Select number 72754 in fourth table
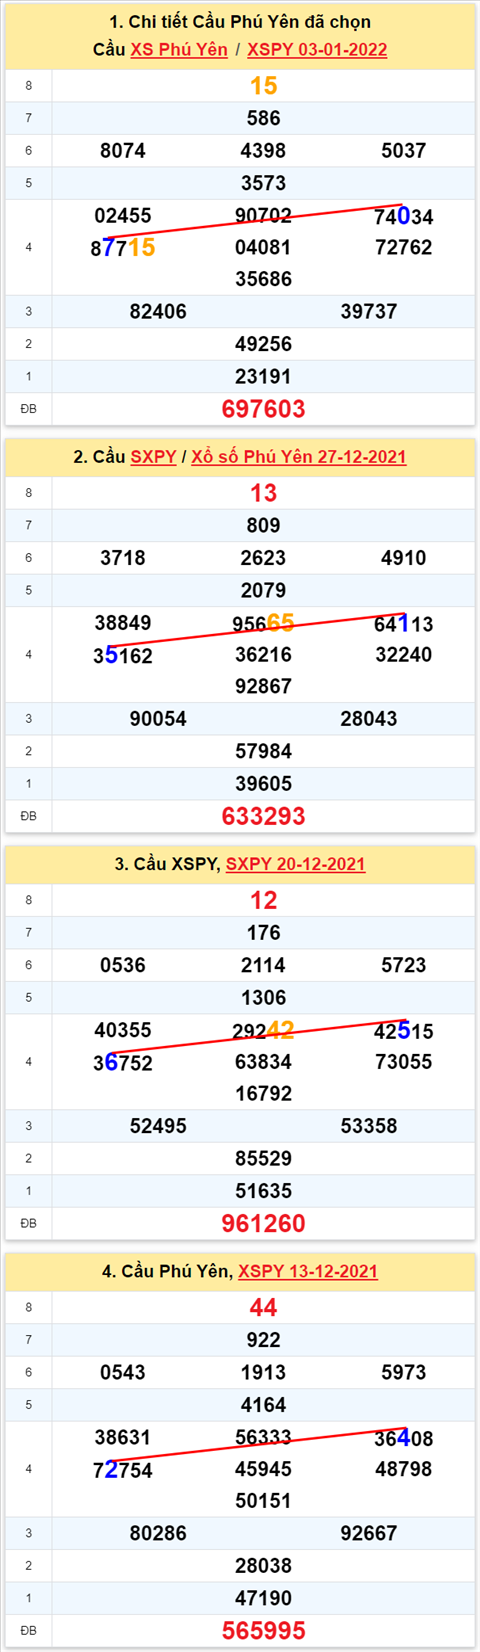 point(123,1469)
